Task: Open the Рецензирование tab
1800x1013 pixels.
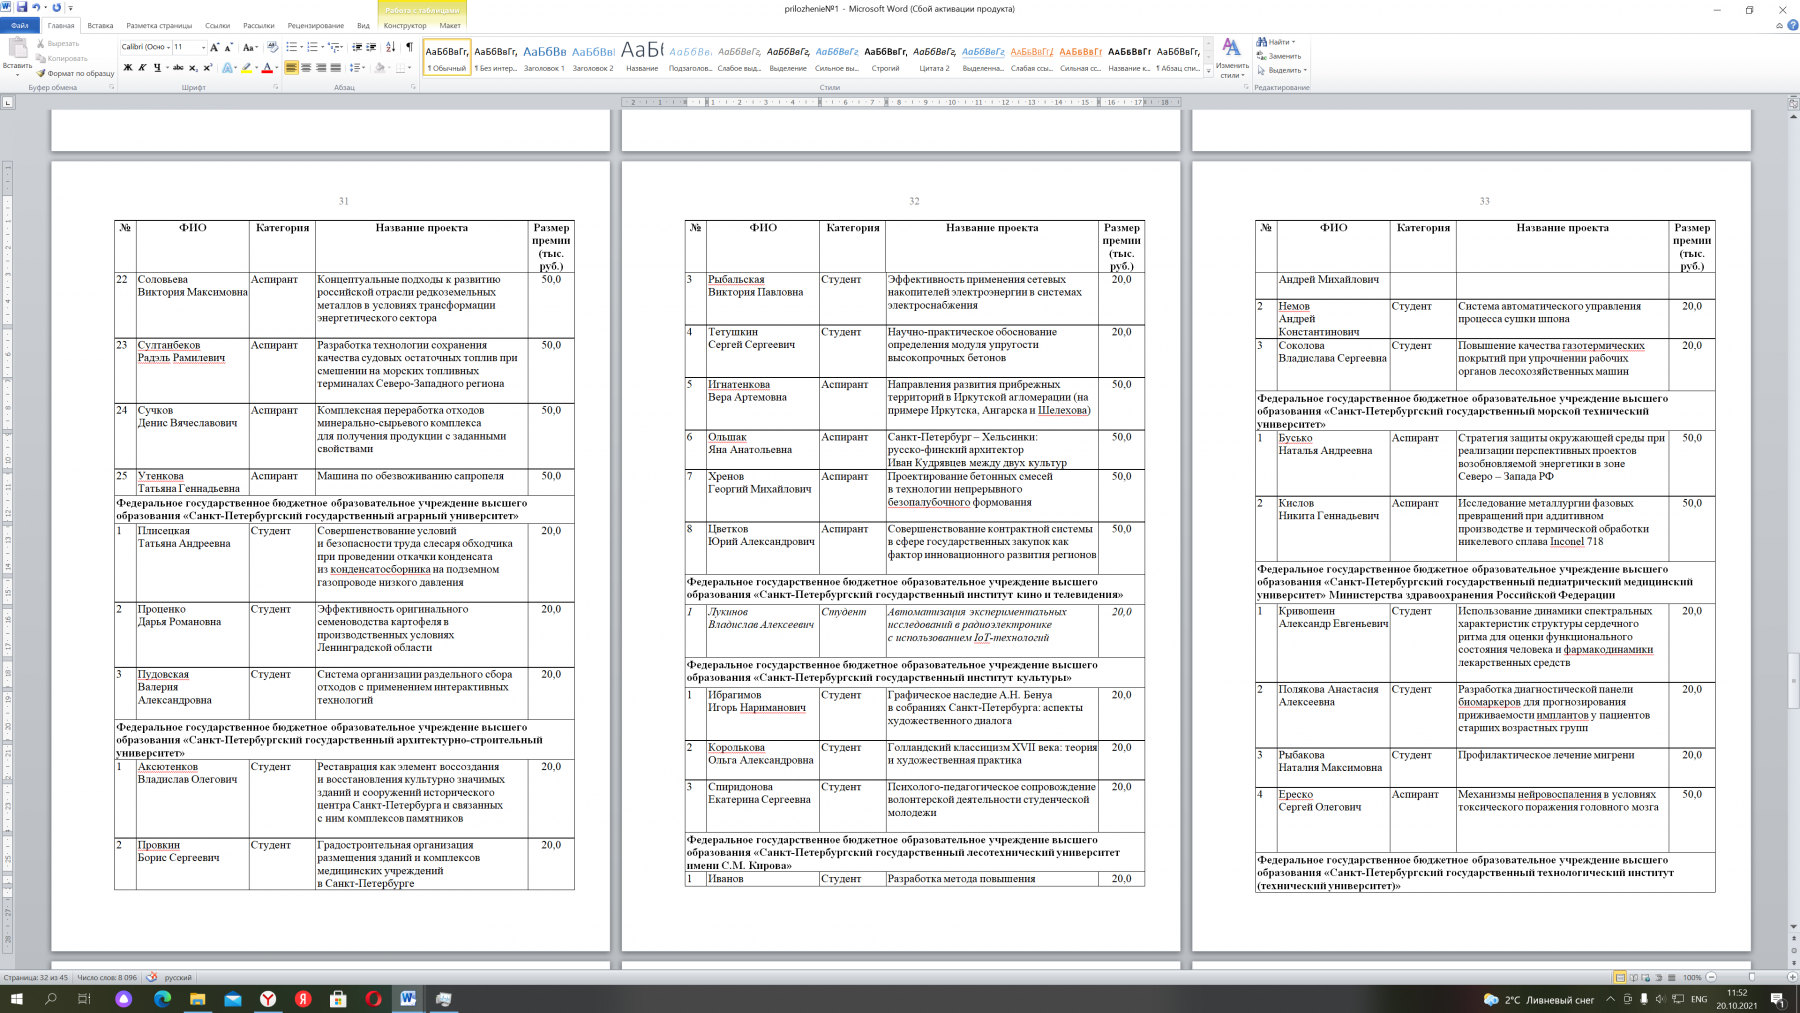Action: click(x=315, y=26)
